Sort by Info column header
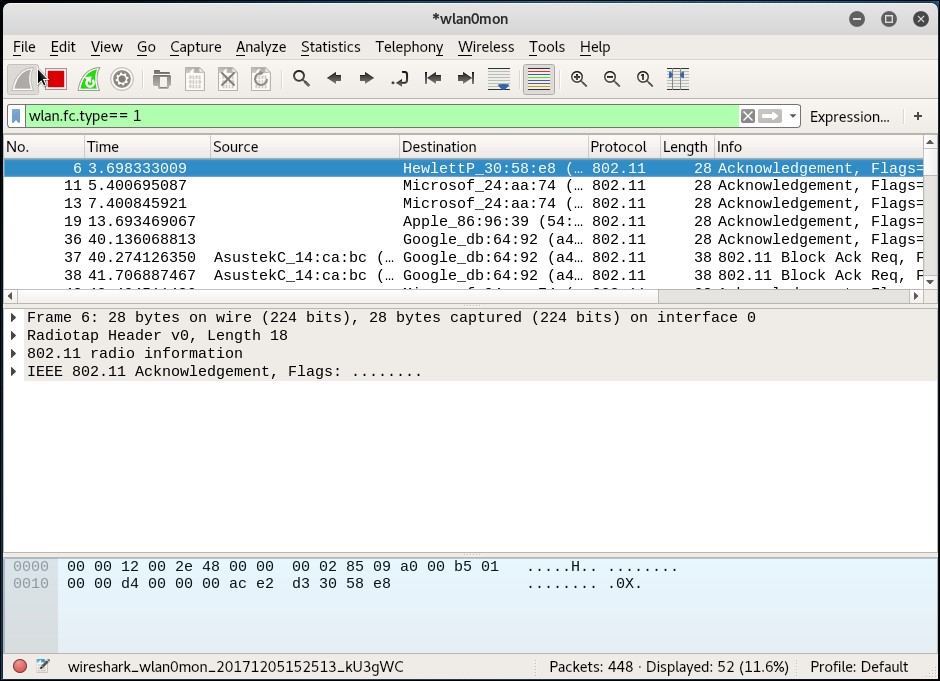Screen dimensions: 940x681 (819, 147)
